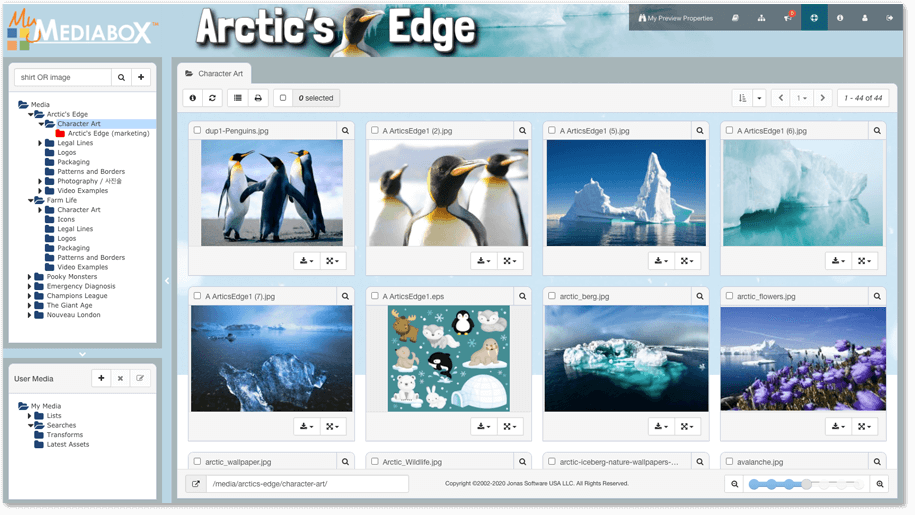
Task: Open the A ArticsEdge1.eps animal thumbnail
Action: click(448, 359)
